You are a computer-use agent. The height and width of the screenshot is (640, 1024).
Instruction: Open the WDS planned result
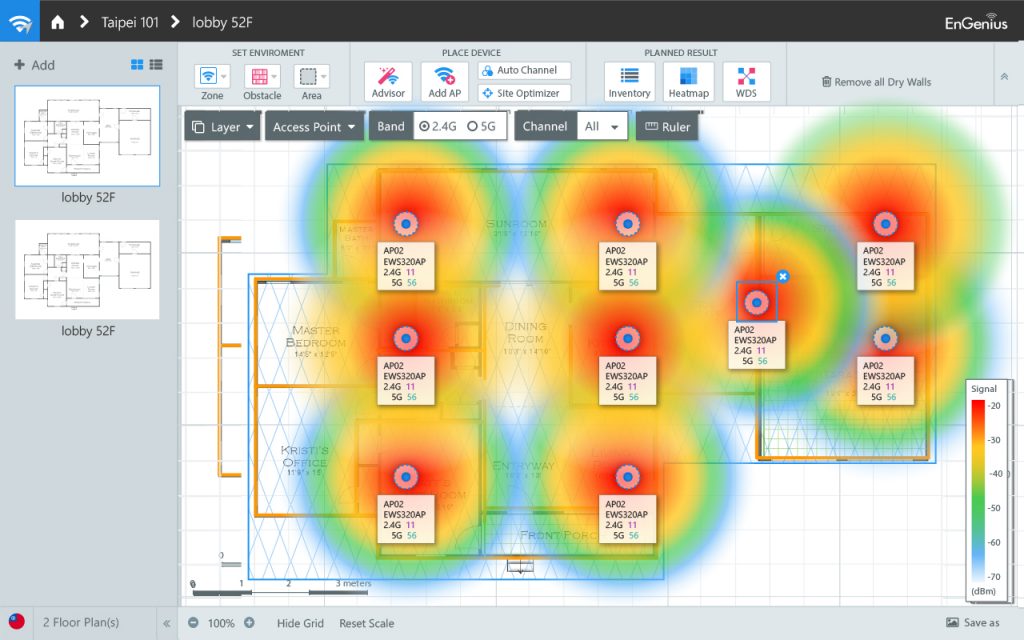[x=746, y=82]
